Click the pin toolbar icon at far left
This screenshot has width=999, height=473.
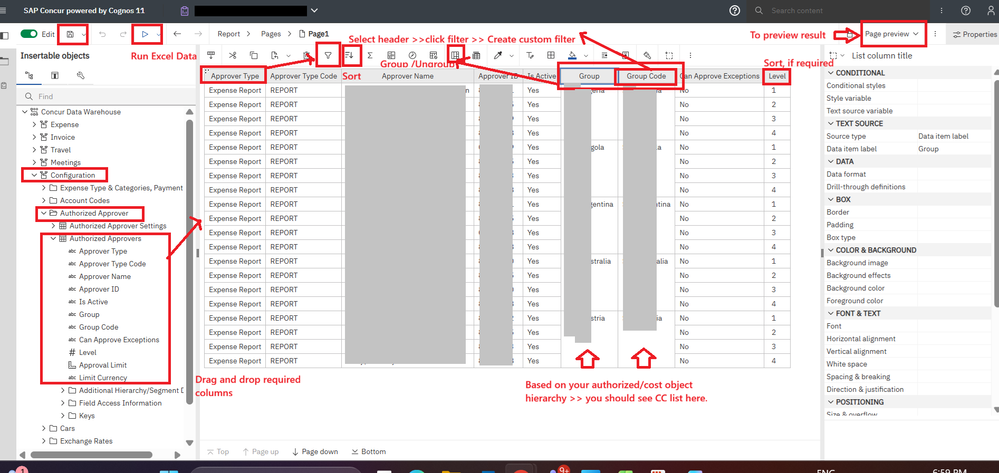pyautogui.click(x=211, y=55)
